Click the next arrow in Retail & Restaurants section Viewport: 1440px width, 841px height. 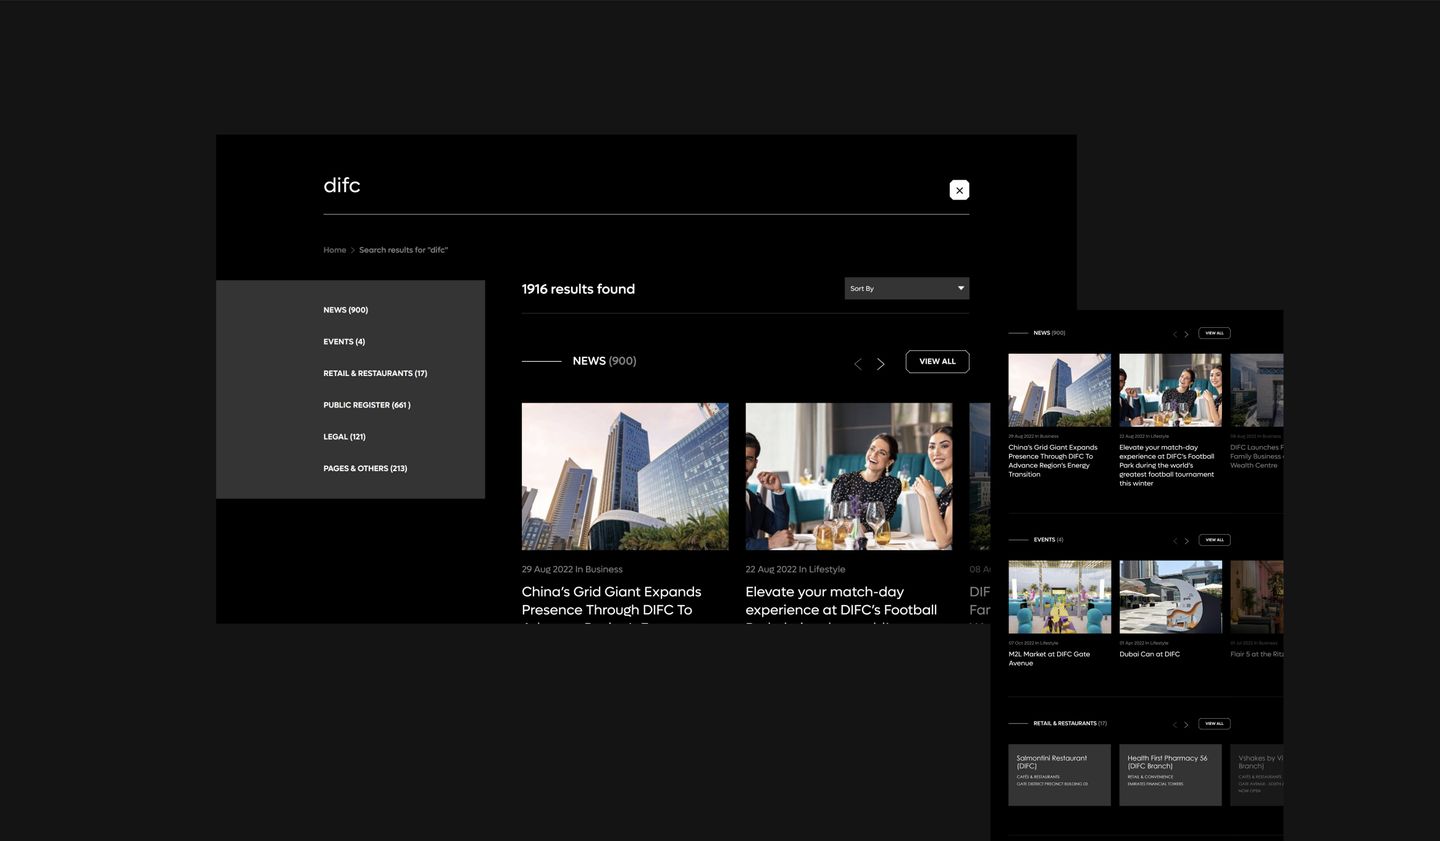tap(1187, 723)
